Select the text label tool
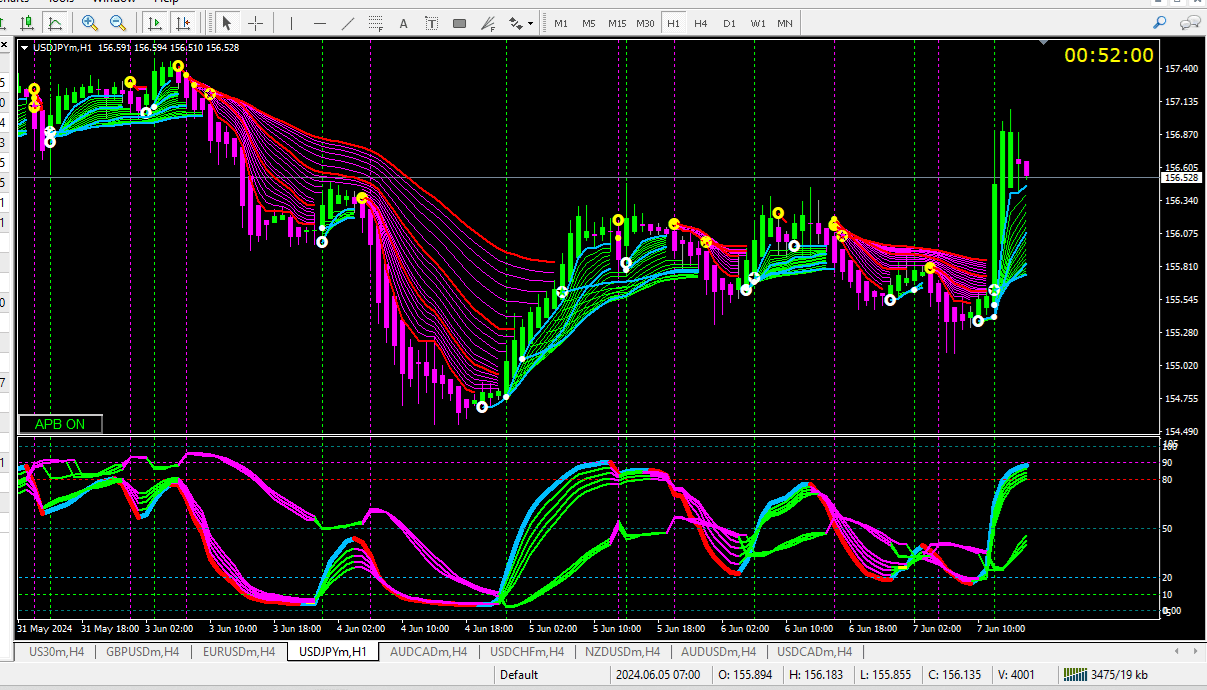 tap(431, 22)
